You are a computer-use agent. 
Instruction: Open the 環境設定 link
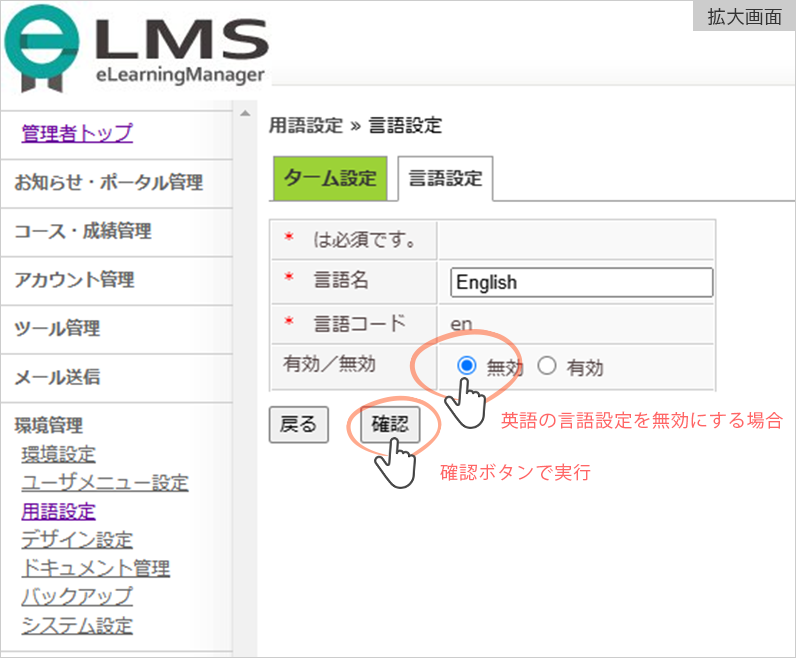(58, 454)
